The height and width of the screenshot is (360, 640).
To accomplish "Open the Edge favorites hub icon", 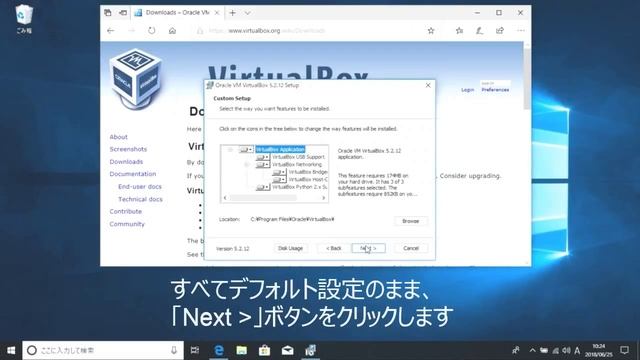I will [459, 31].
